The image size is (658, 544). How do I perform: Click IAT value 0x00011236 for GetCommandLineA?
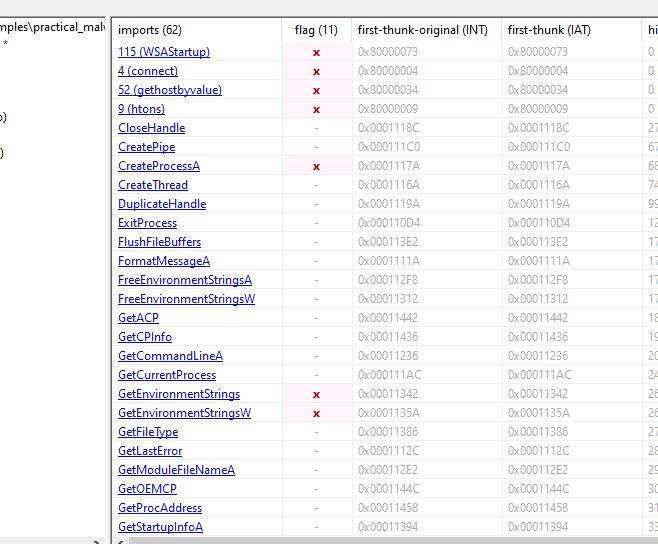pyautogui.click(x=538, y=356)
